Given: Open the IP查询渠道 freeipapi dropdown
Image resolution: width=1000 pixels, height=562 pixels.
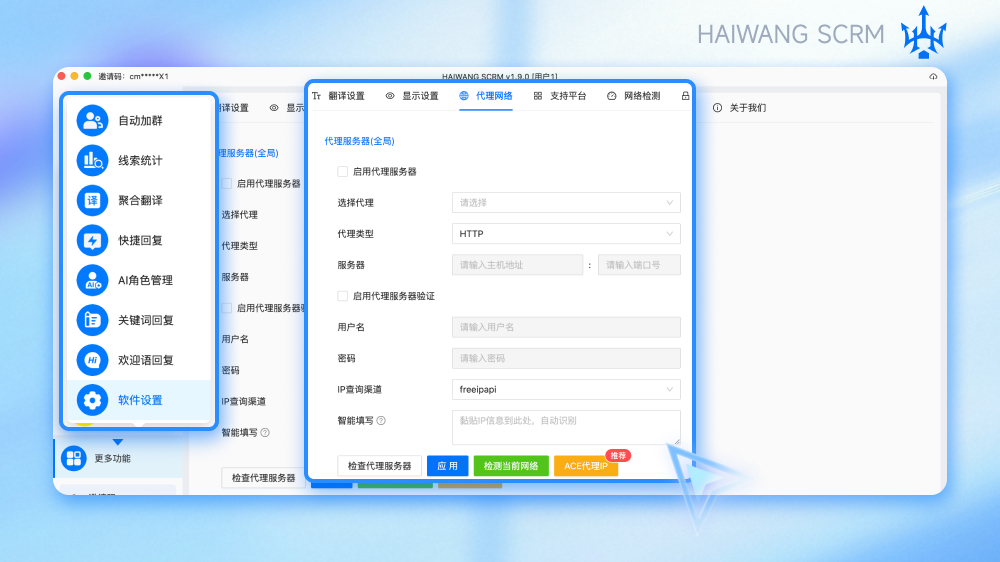Looking at the screenshot, I should 566,390.
